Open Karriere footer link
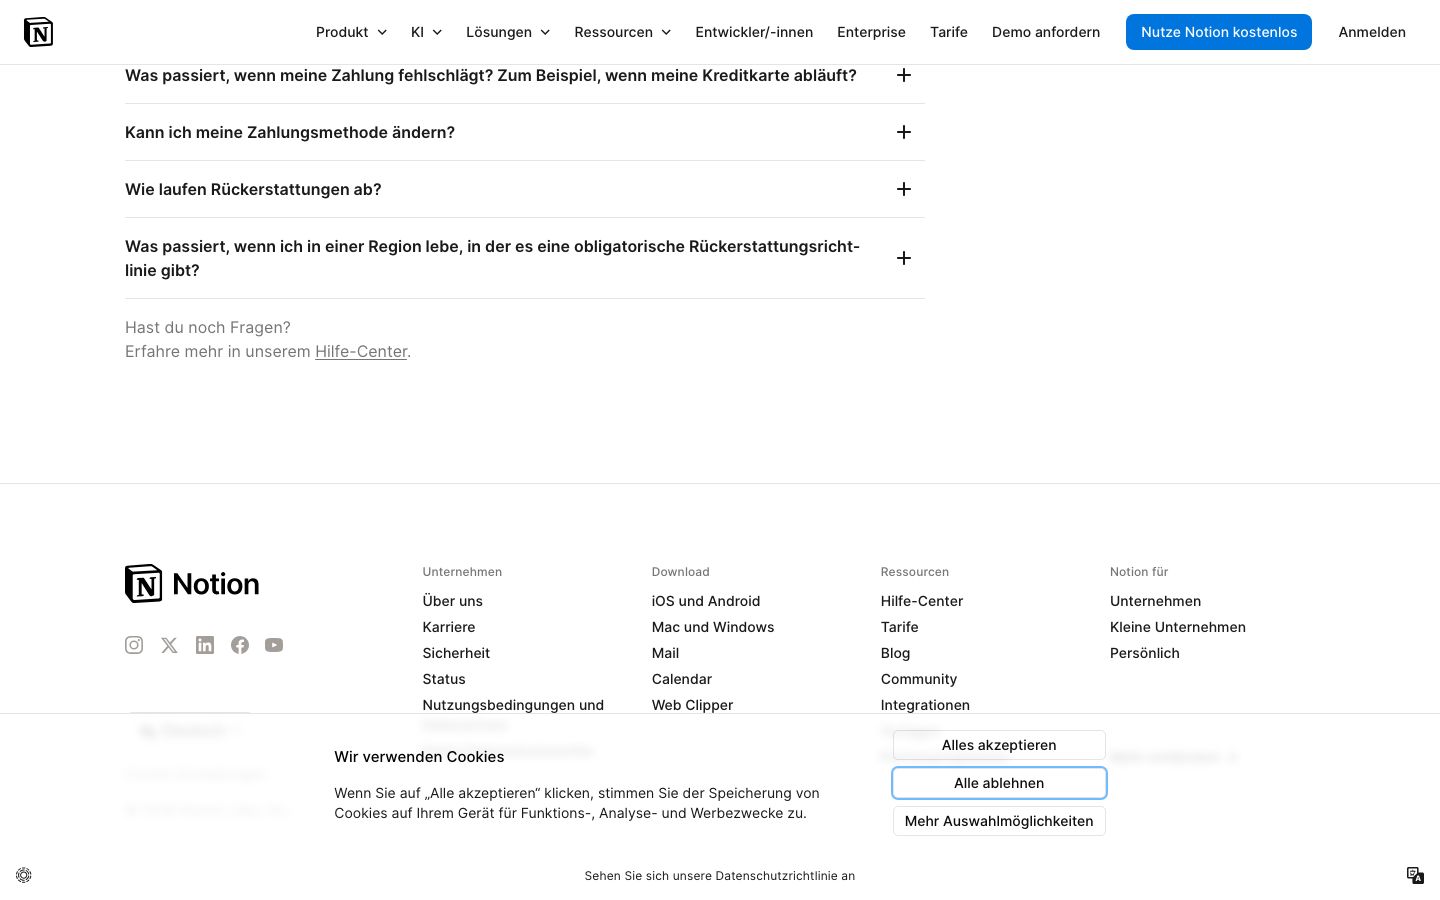This screenshot has width=1440, height=900. coord(449,627)
